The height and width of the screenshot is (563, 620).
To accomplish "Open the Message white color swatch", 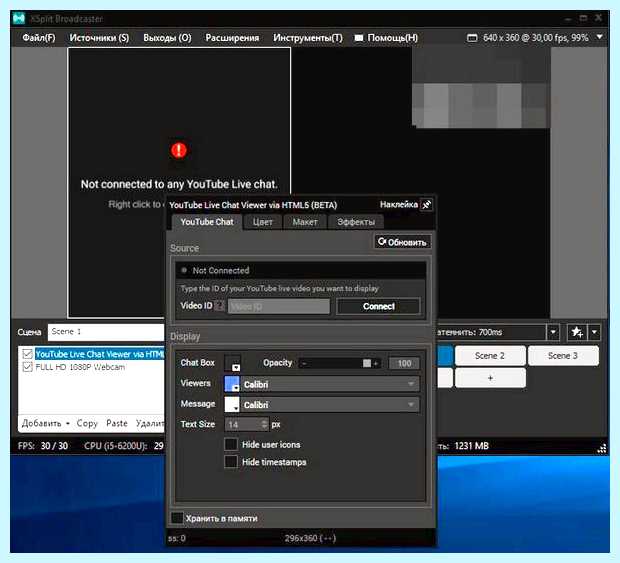I will pos(232,404).
